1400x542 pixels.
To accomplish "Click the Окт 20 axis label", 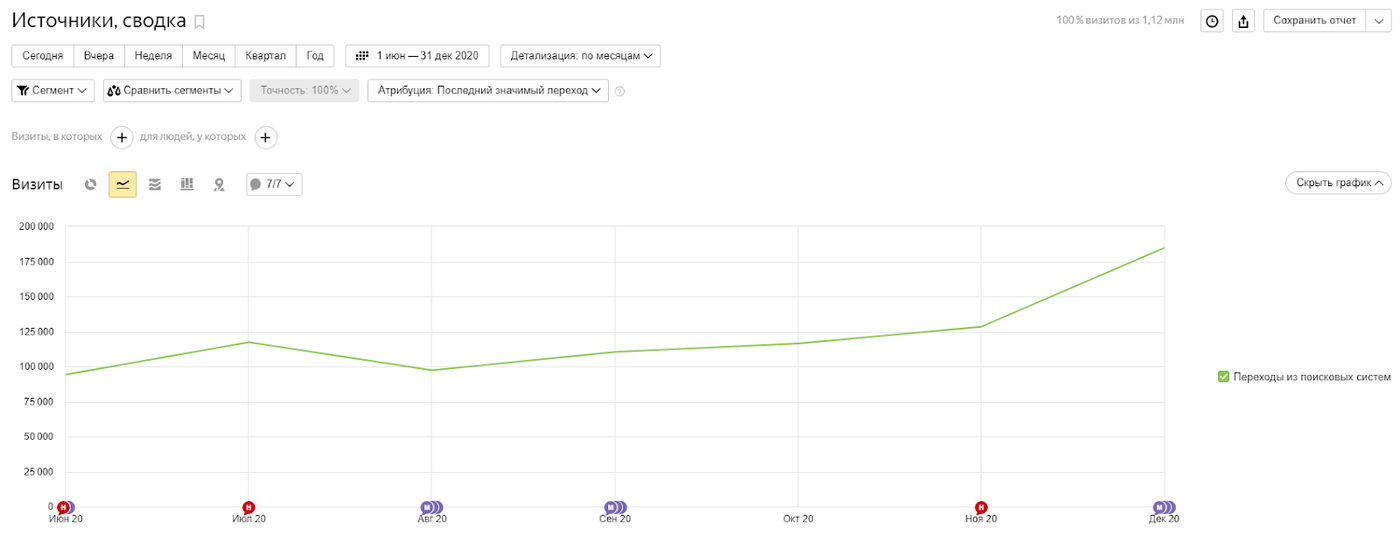I will click(798, 519).
